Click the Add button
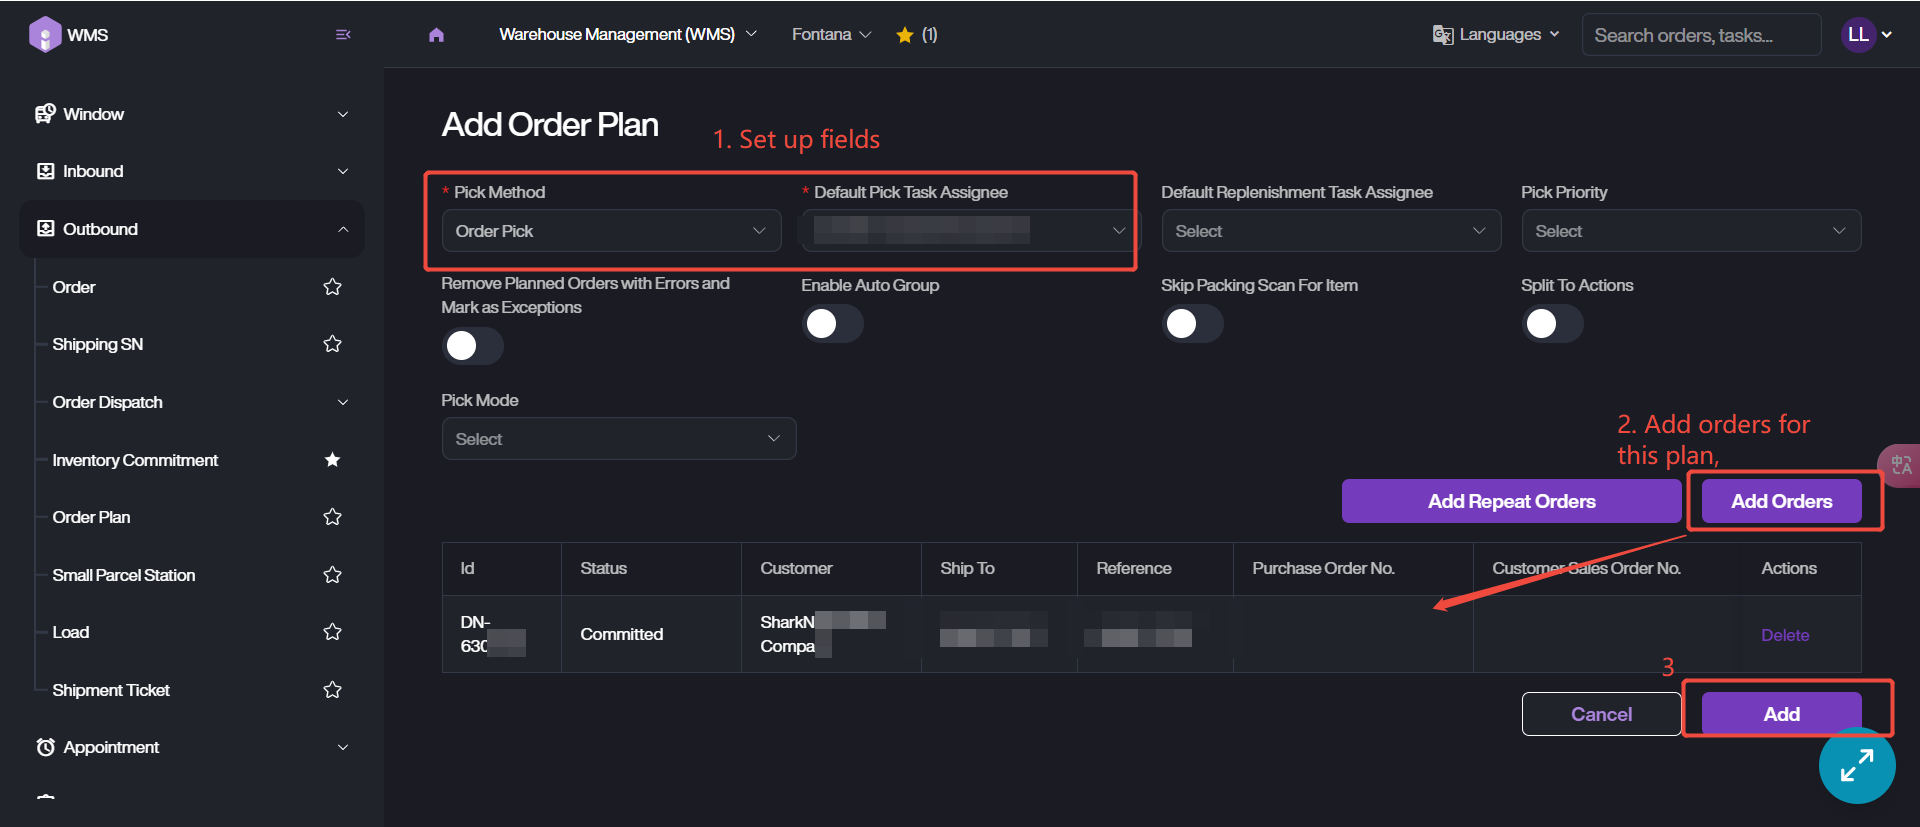1920x827 pixels. point(1782,714)
